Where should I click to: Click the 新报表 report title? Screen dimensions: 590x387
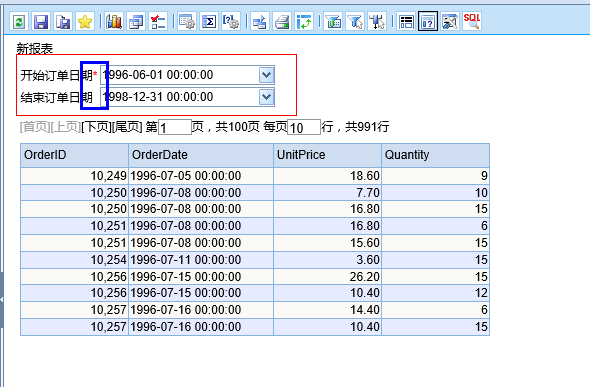tap(35, 49)
